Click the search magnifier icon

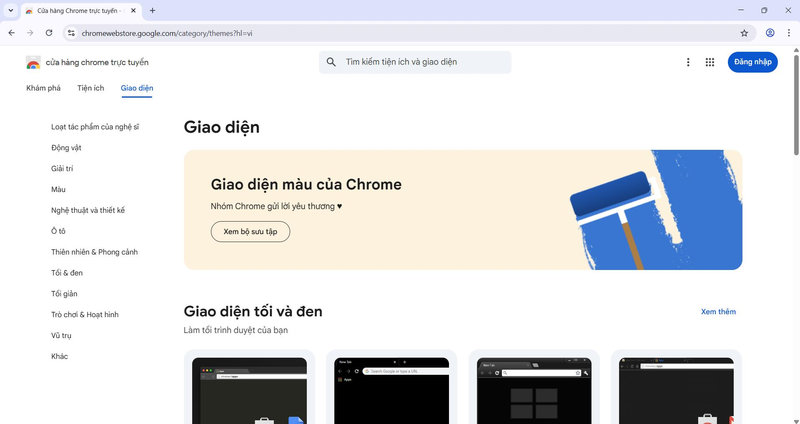pos(331,62)
